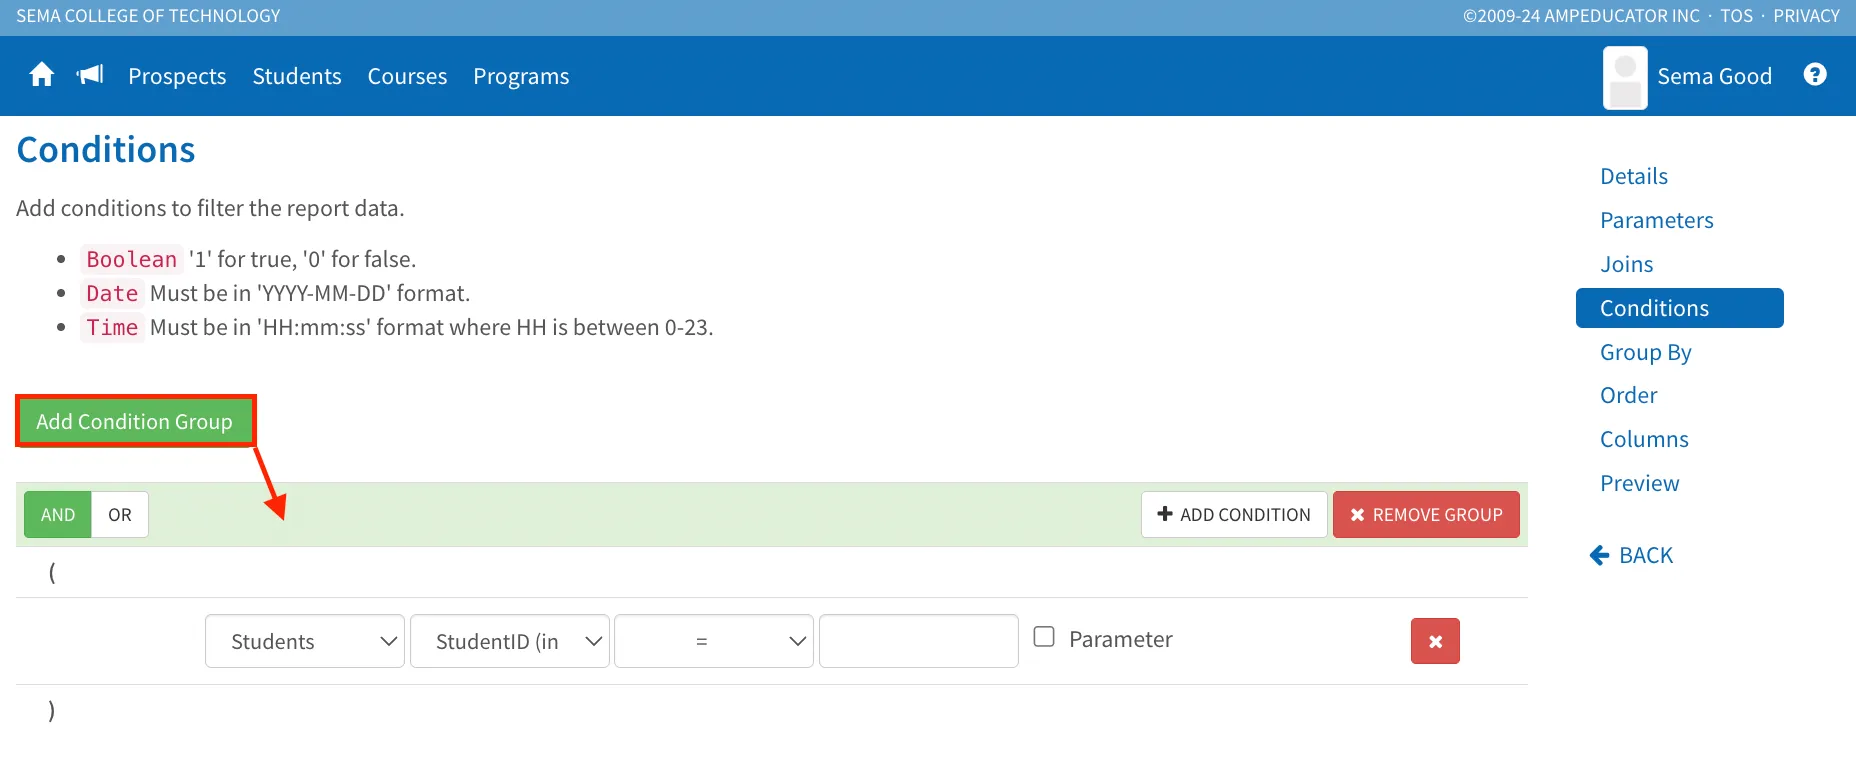Viewport: 1856px width, 770px height.
Task: Switch to the Group By section
Action: (1645, 352)
